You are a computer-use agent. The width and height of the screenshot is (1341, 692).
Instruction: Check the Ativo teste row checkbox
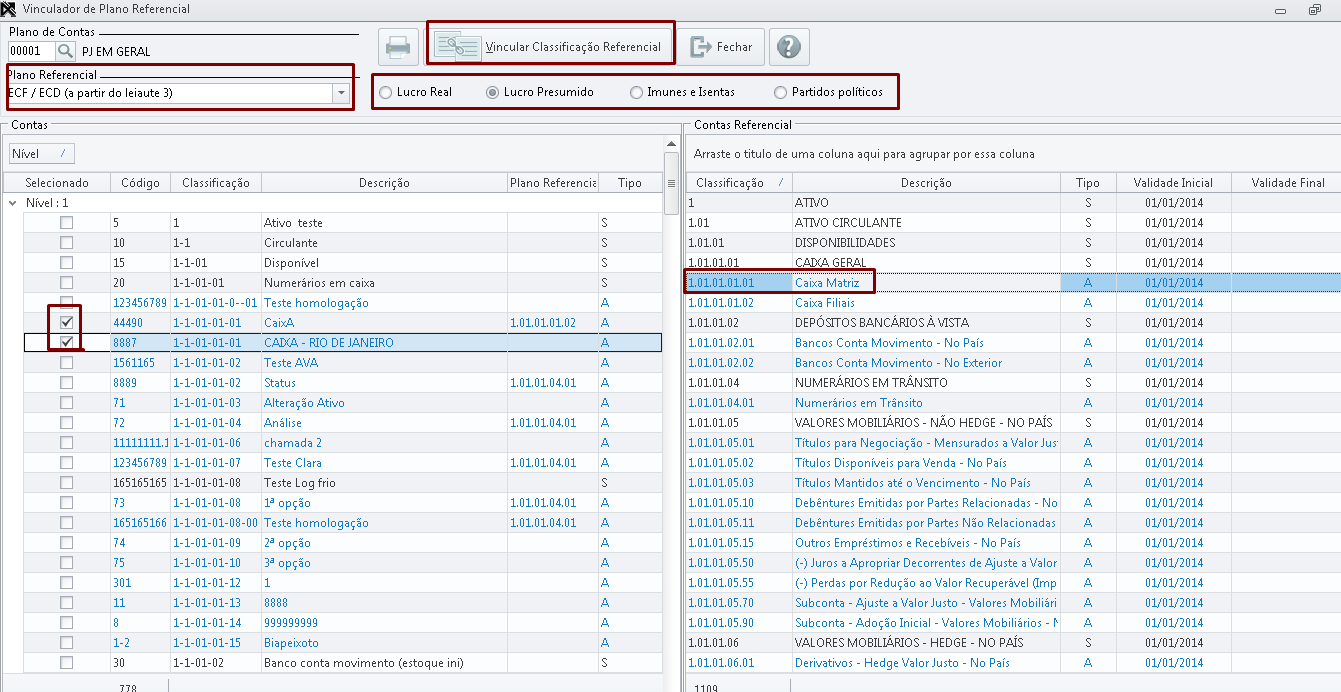click(66, 223)
